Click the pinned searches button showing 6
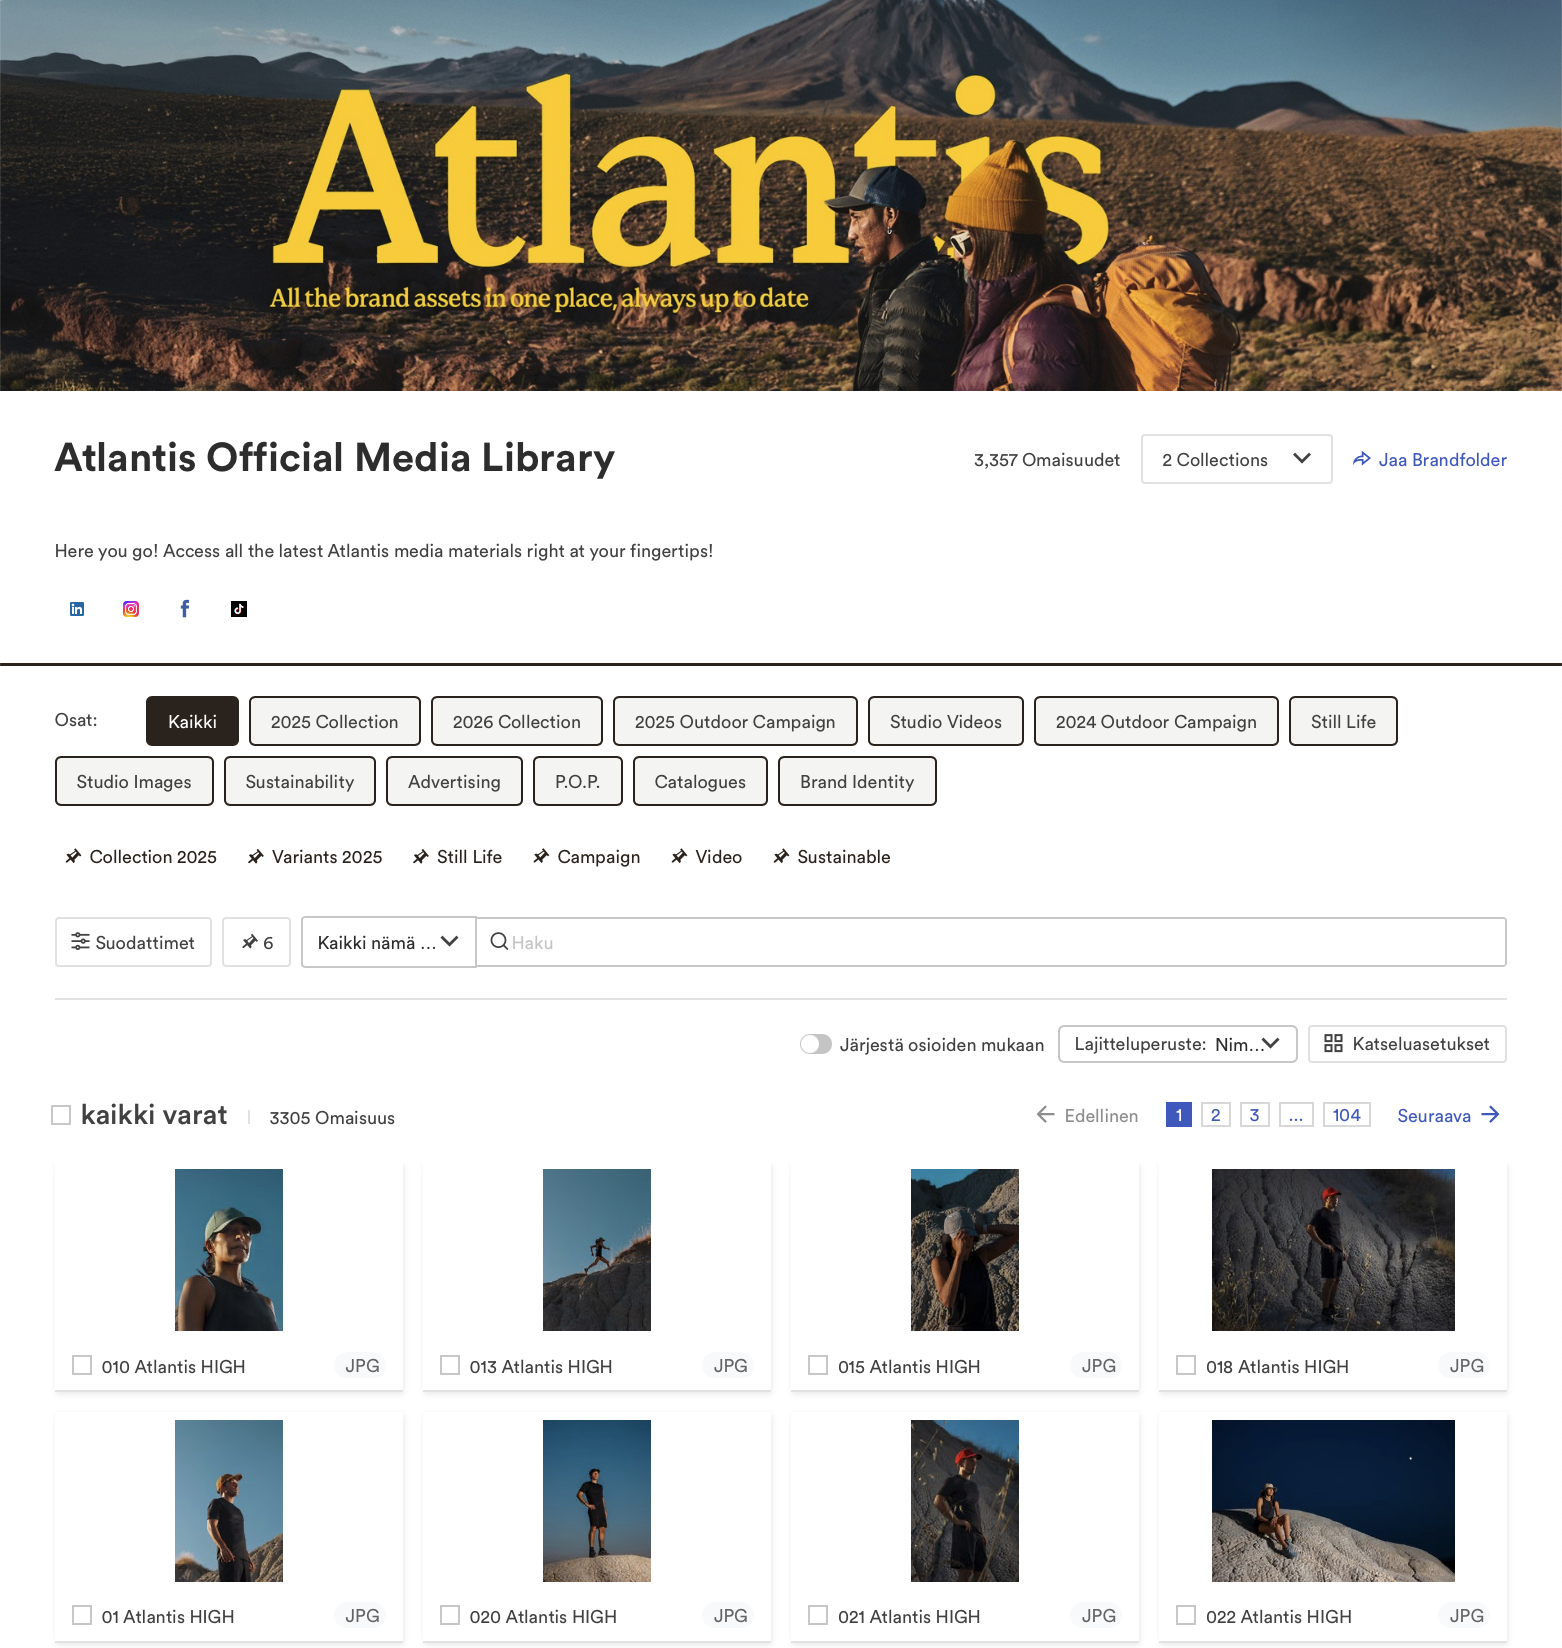The image size is (1562, 1648). (x=257, y=942)
